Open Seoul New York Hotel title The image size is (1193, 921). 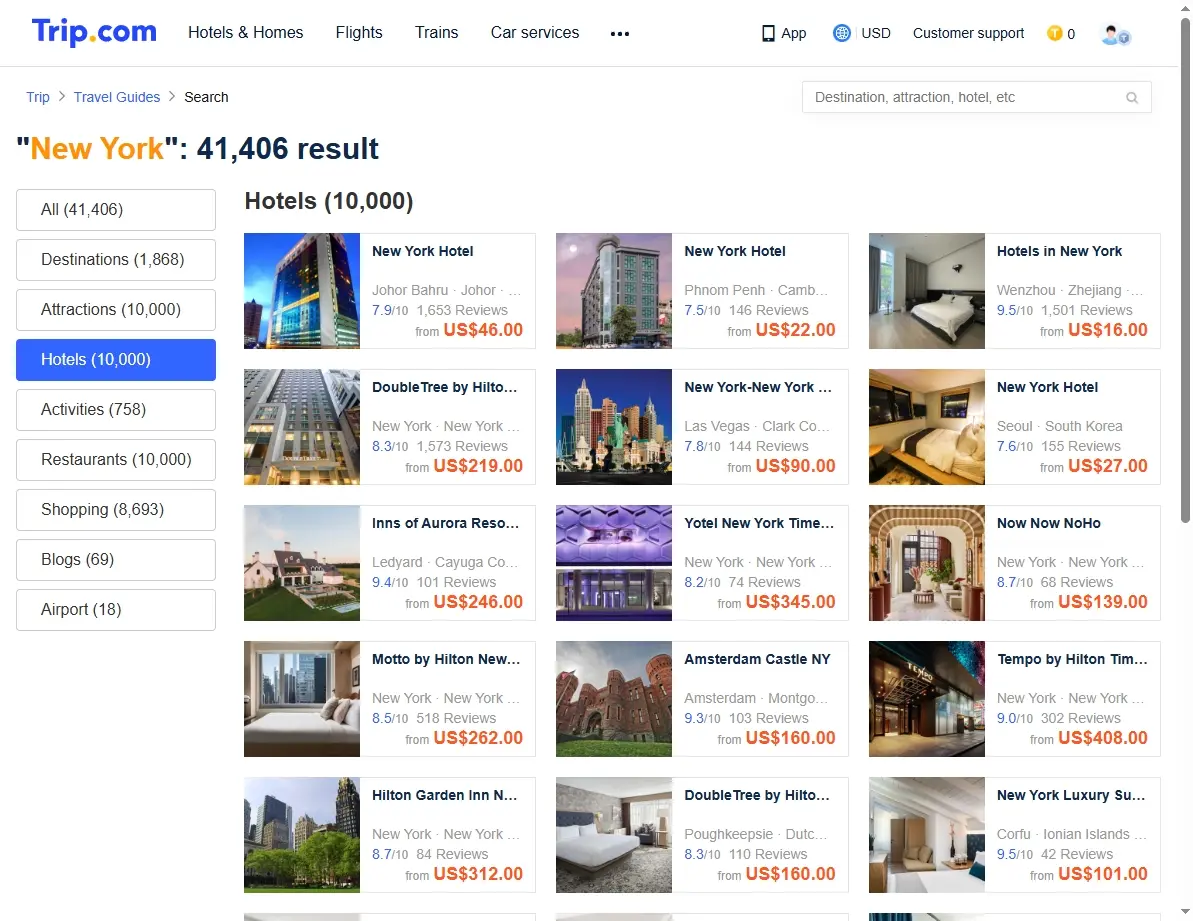coord(1048,387)
